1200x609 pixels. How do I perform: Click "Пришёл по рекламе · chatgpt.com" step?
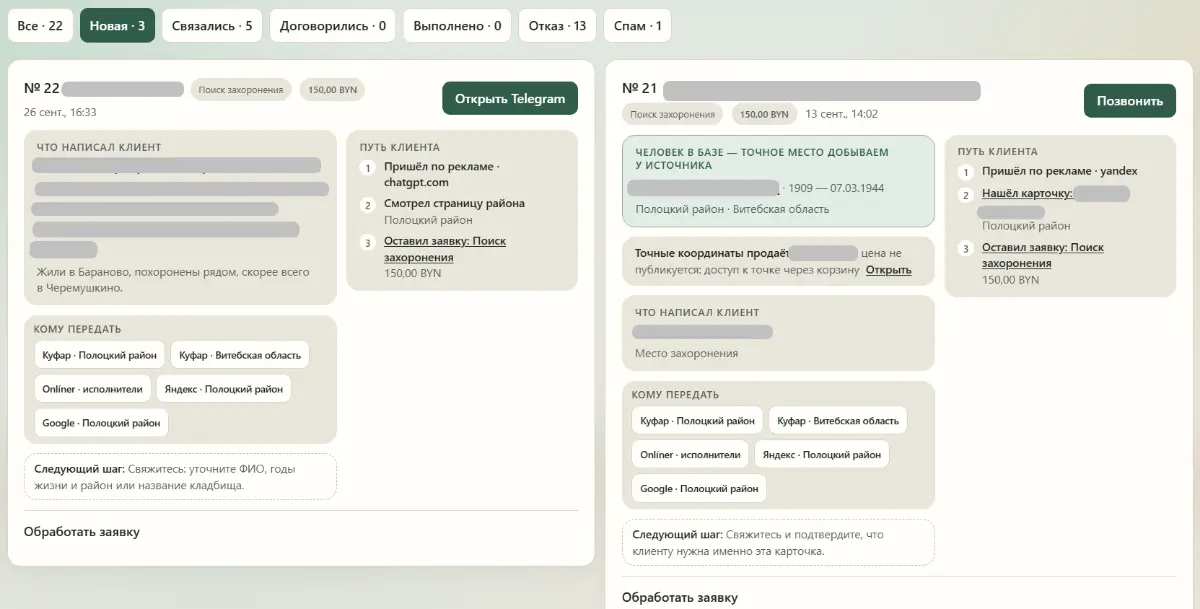point(441,175)
